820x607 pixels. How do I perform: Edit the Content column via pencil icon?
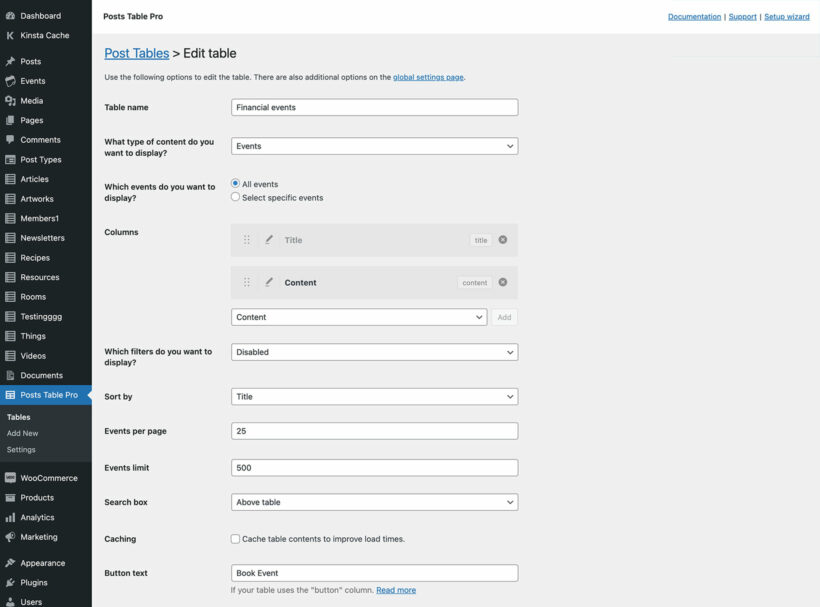(x=269, y=283)
